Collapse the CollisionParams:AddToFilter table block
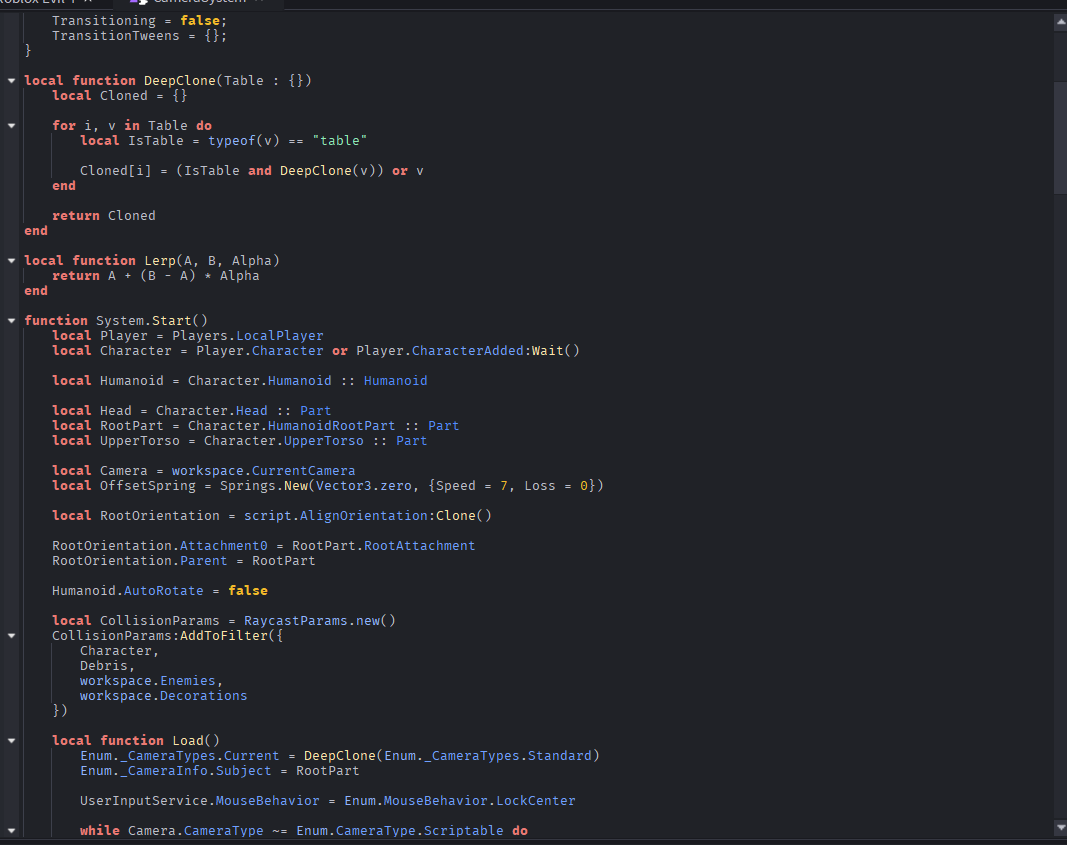The image size is (1067, 845). click(x=12, y=635)
